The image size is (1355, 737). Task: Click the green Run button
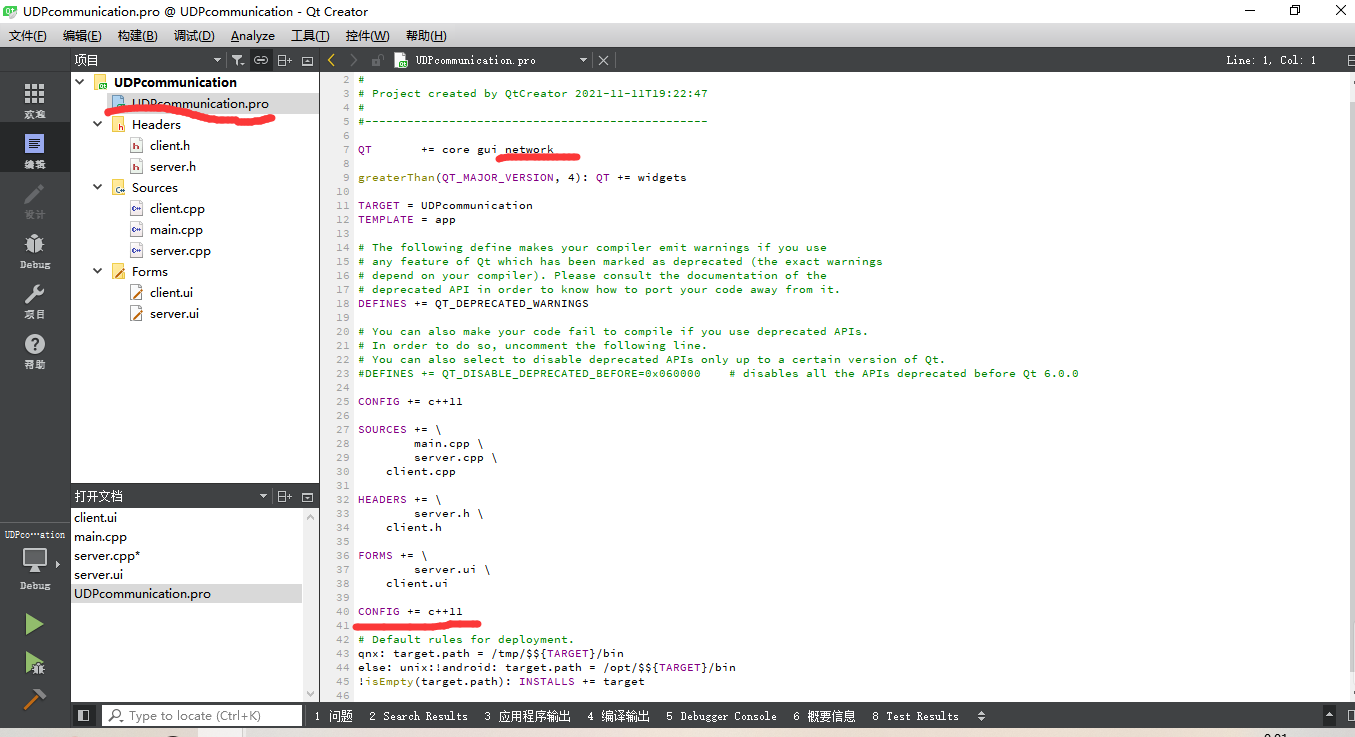coord(35,624)
